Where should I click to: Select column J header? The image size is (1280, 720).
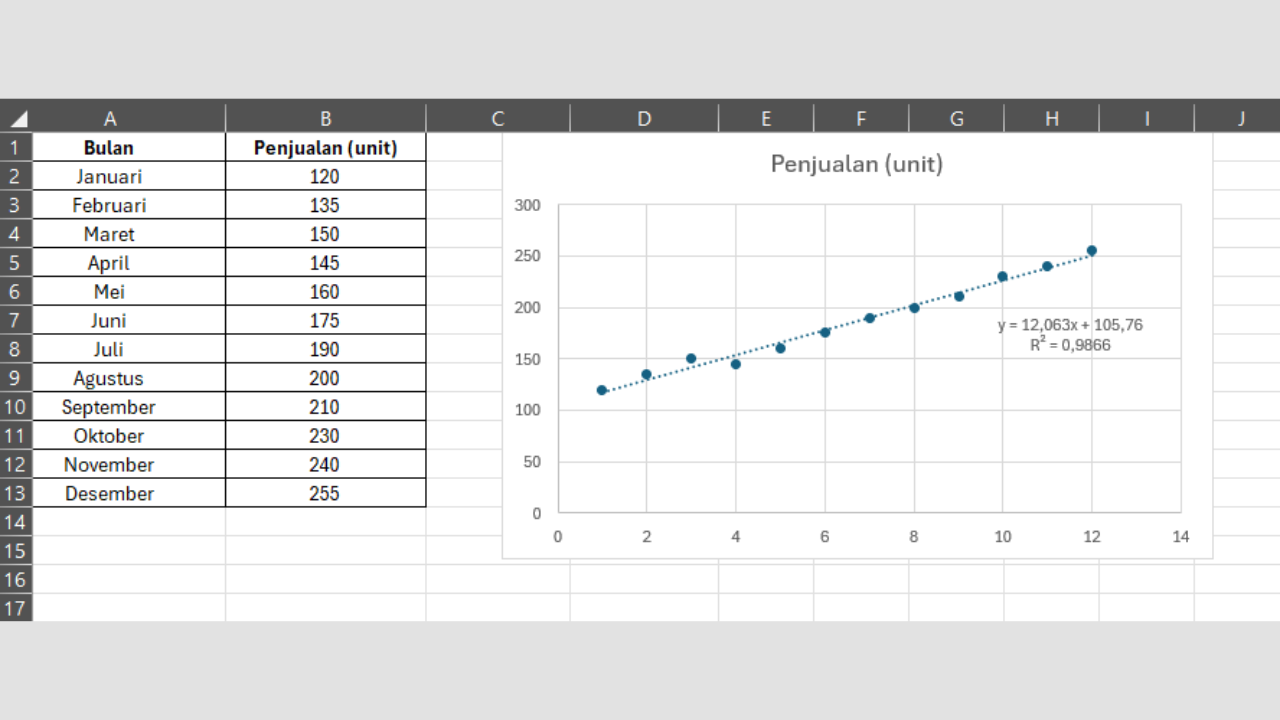1240,117
